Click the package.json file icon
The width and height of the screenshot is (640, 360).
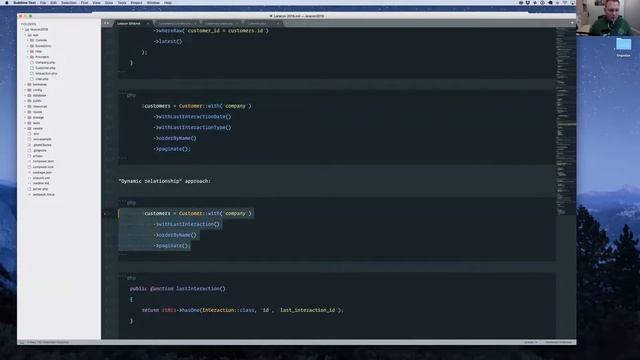29,172
